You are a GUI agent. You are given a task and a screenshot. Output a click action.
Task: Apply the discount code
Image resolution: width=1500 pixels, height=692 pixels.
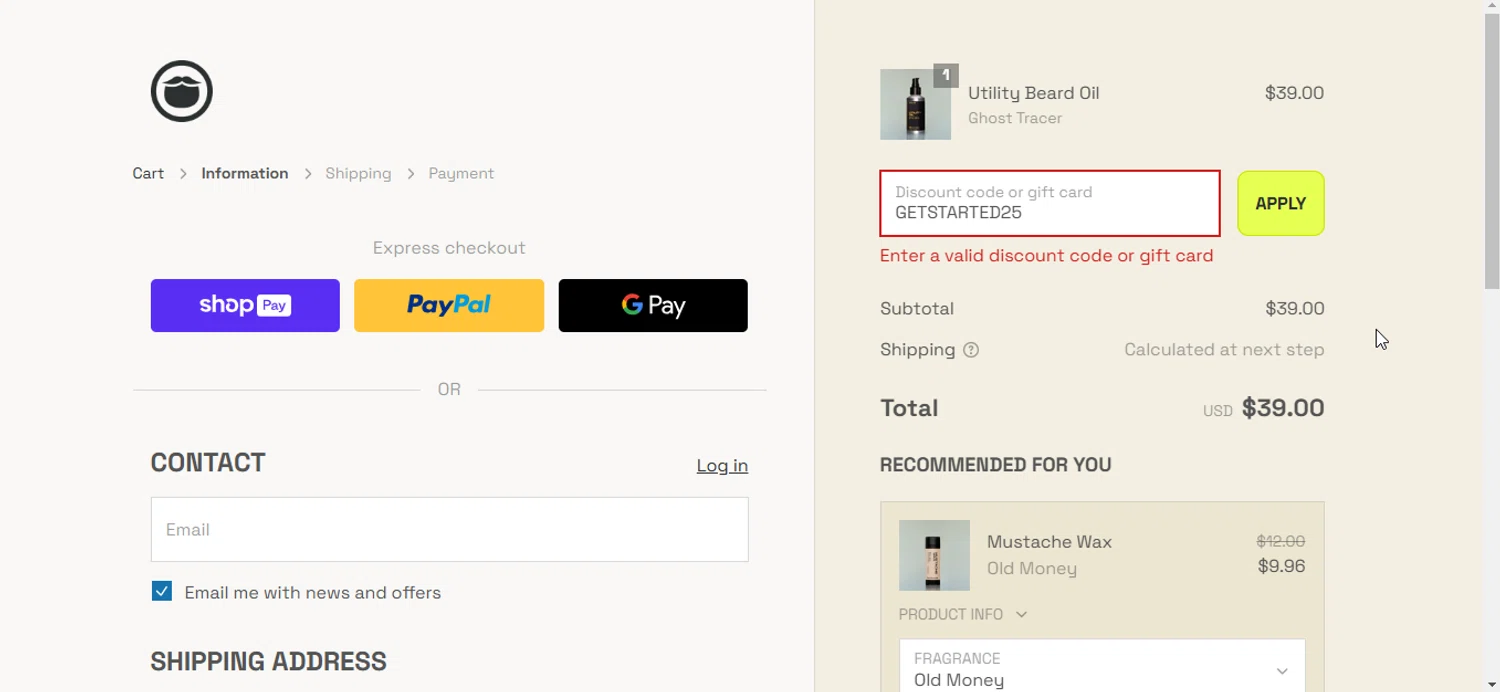pos(1281,203)
